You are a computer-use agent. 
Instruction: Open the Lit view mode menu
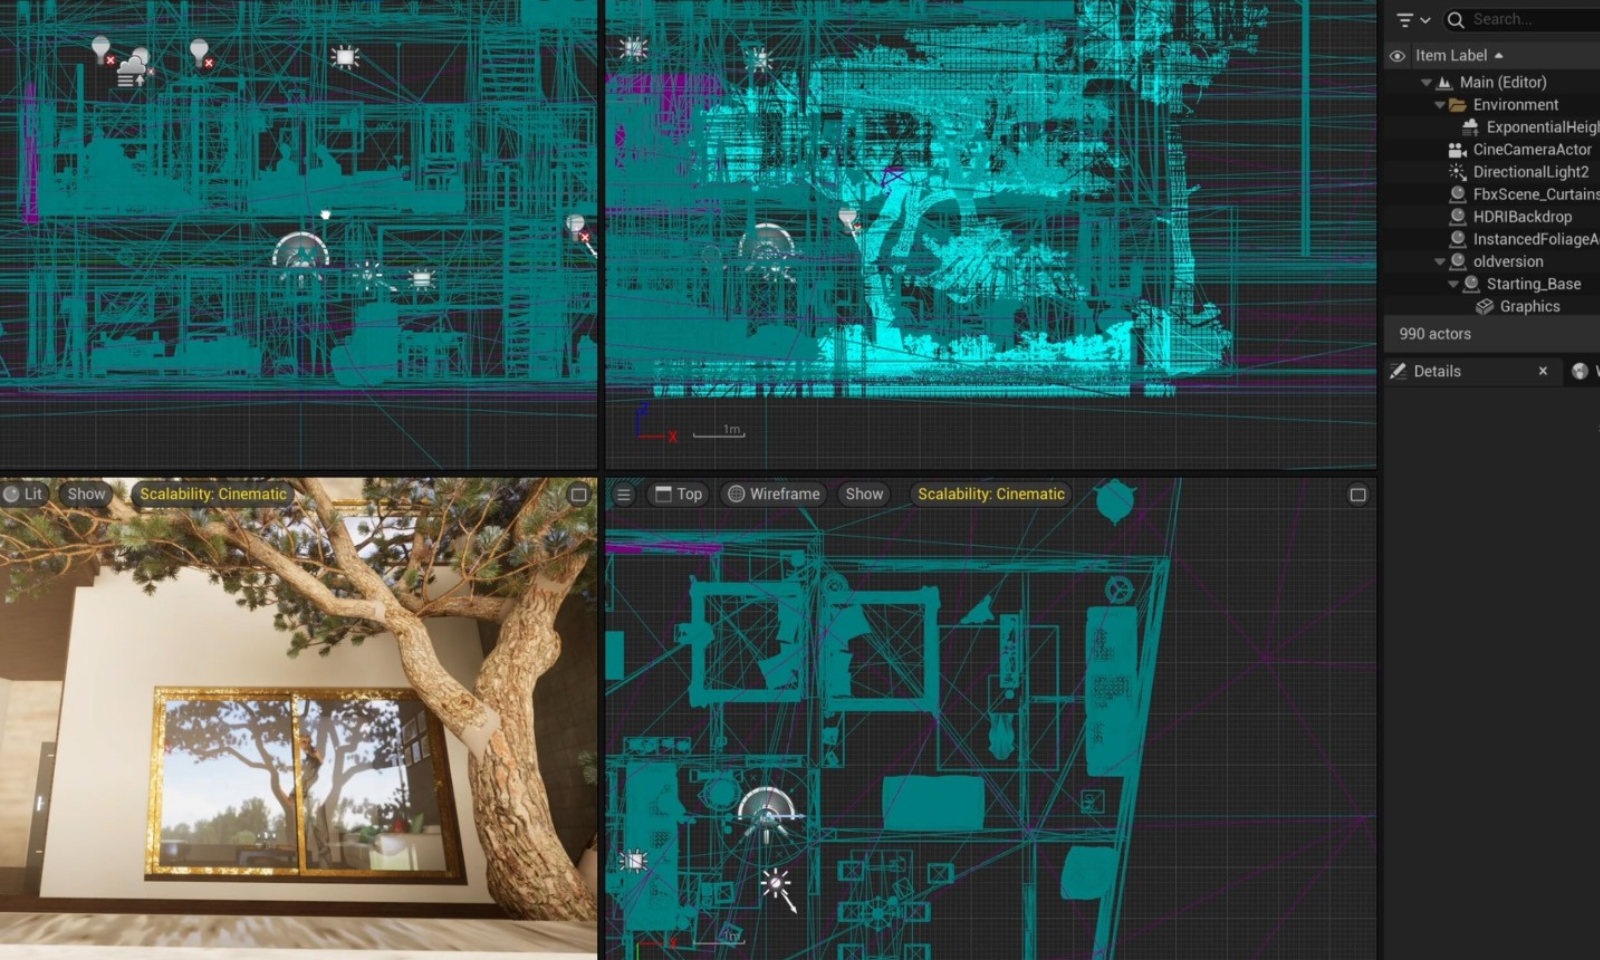(x=23, y=494)
